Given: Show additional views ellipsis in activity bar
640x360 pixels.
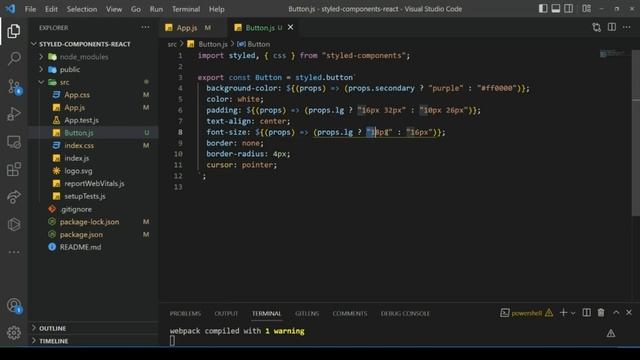Looking at the screenshot, I should click(13, 252).
